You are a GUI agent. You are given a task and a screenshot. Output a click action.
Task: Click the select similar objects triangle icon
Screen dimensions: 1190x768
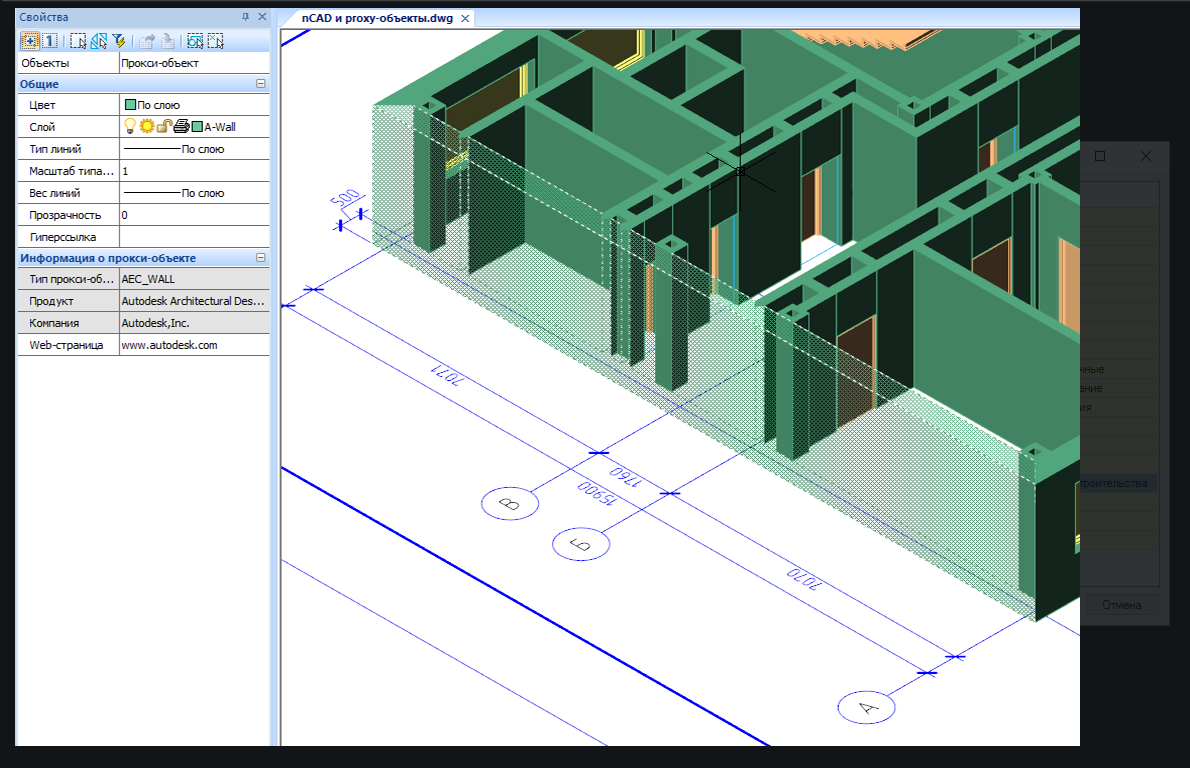(x=99, y=41)
